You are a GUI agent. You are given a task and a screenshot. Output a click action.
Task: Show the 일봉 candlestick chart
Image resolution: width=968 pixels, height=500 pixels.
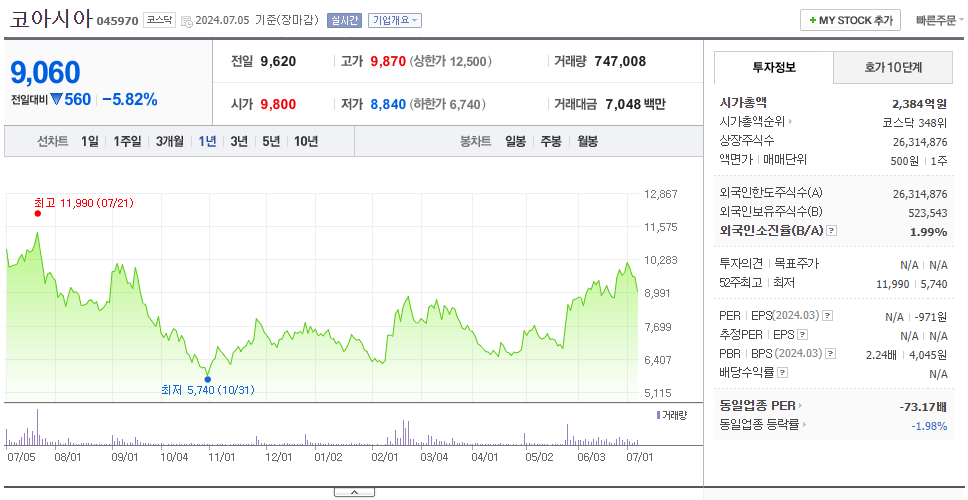(515, 141)
